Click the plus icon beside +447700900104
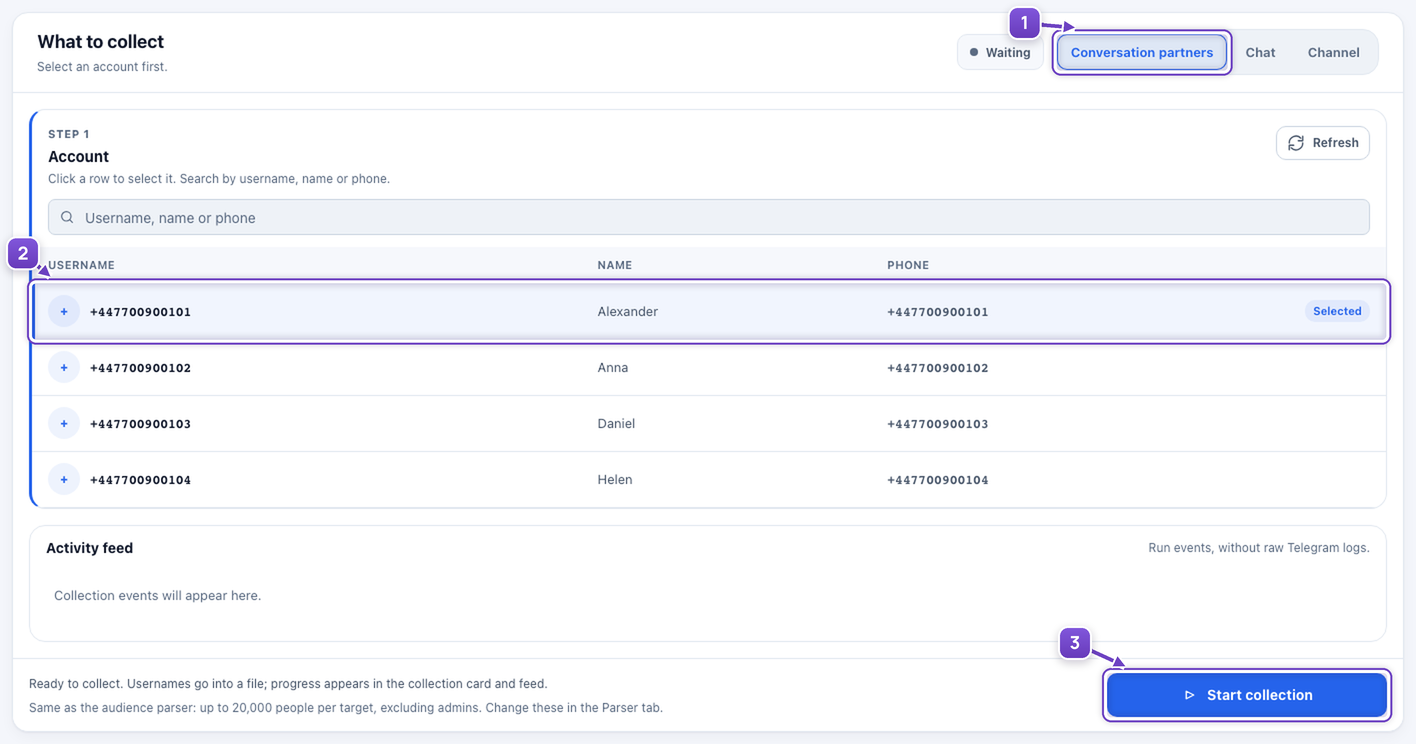 coord(64,480)
